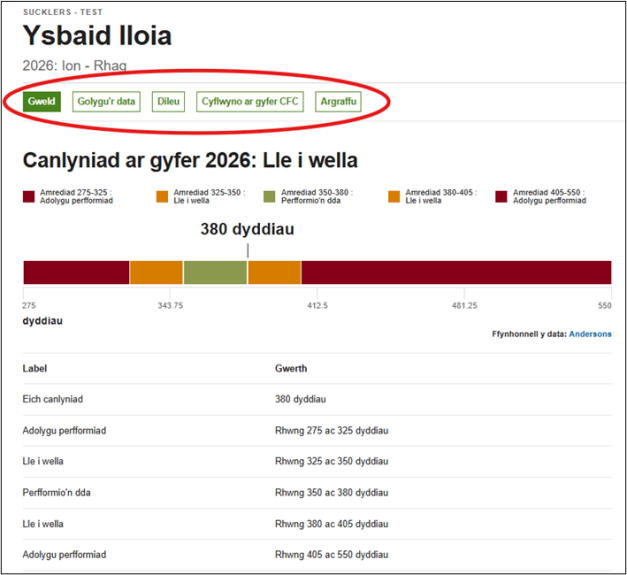627x575 pixels.
Task: Select the green 350-380 legend swatch
Action: click(270, 196)
